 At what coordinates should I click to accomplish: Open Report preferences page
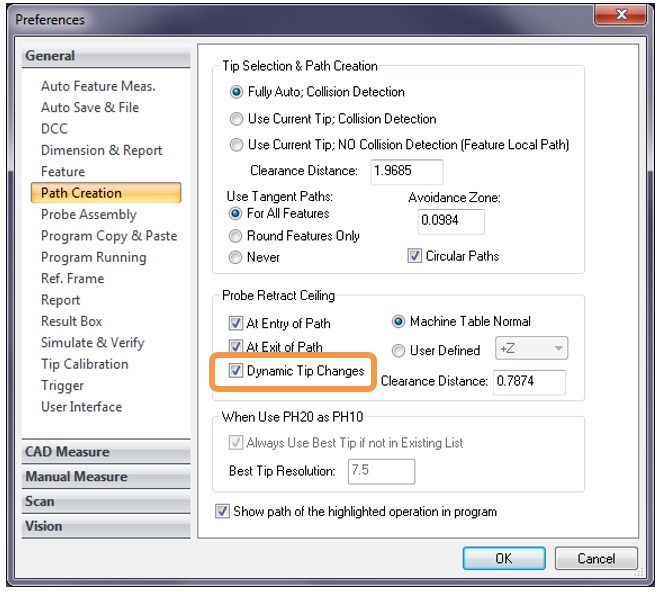pyautogui.click(x=61, y=300)
